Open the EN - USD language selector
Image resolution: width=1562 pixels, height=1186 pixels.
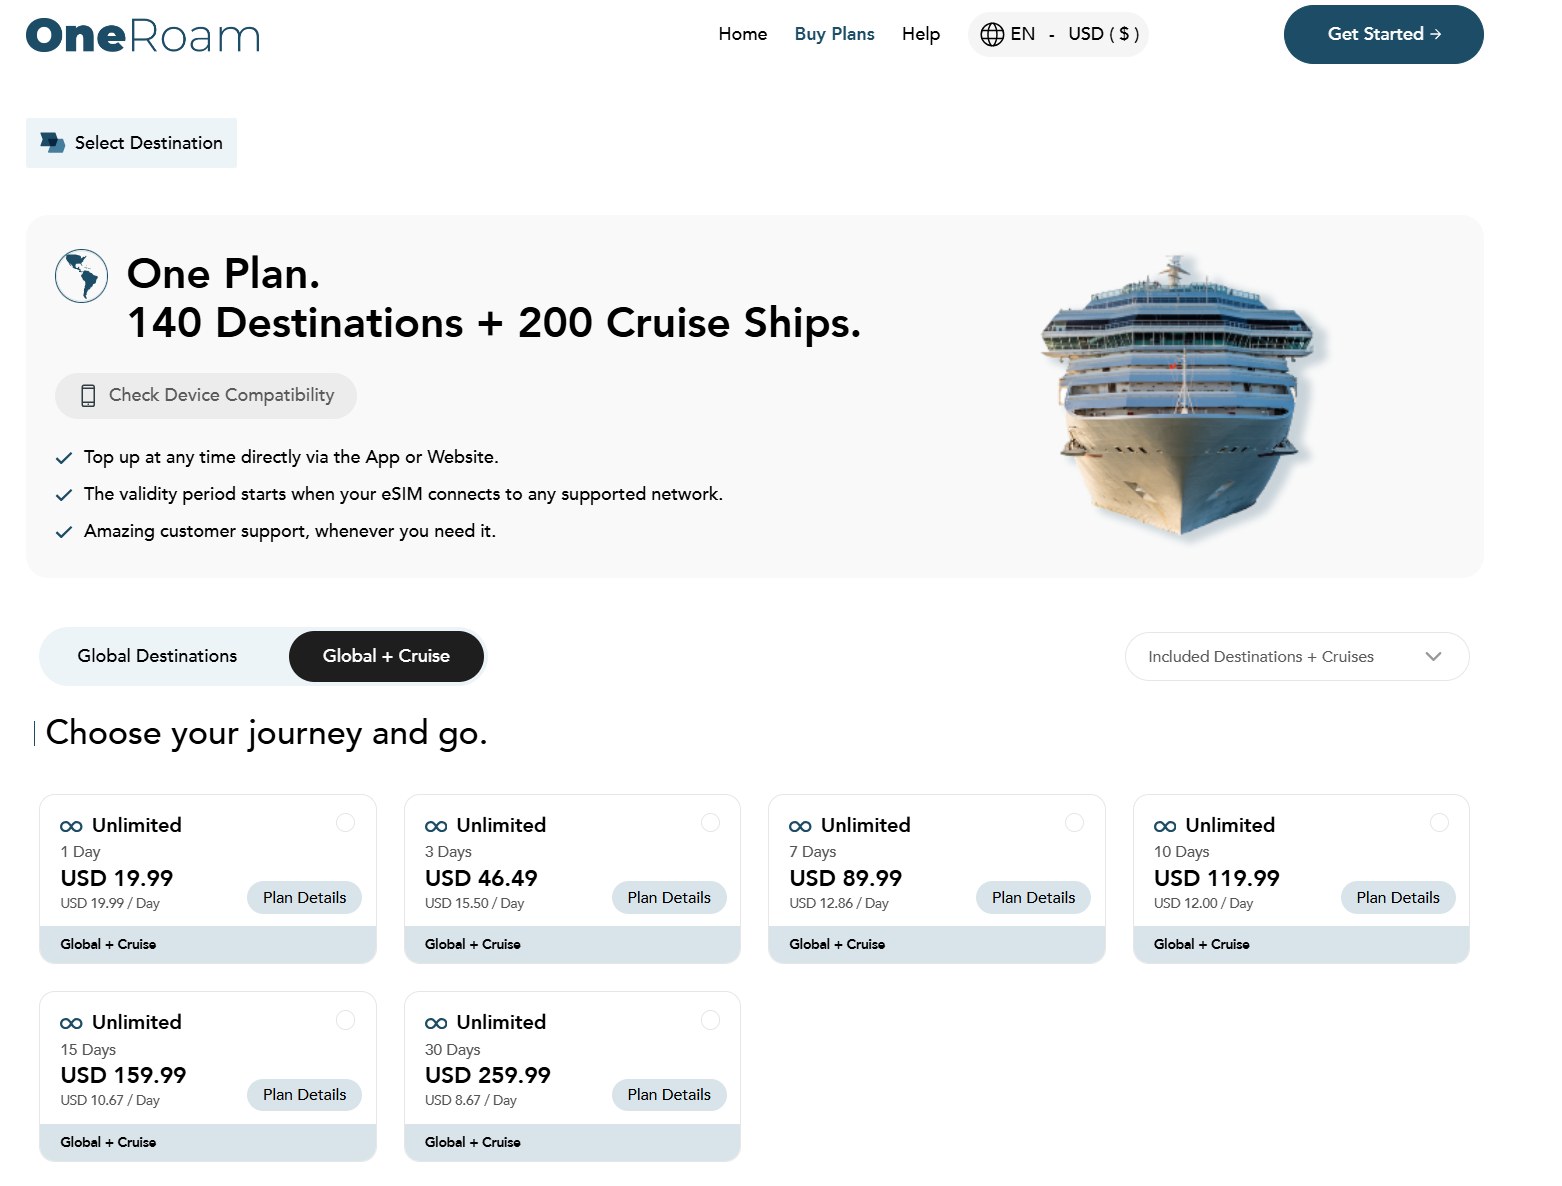click(1057, 34)
